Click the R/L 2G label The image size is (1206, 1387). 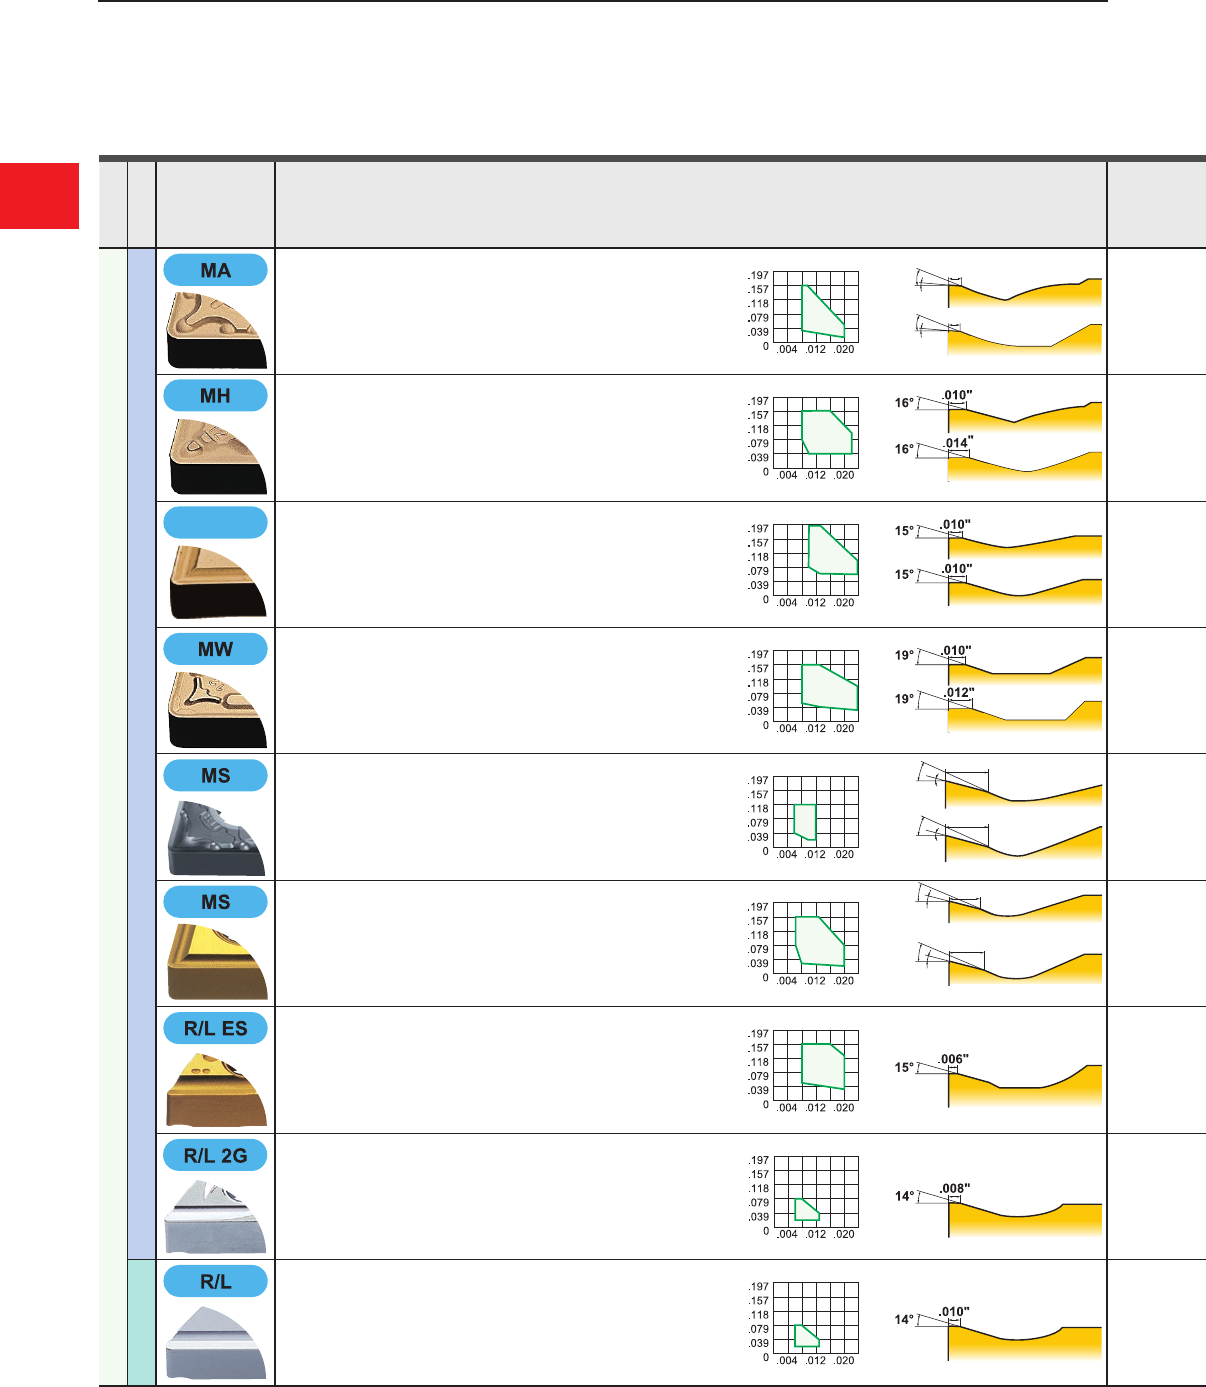216,1155
